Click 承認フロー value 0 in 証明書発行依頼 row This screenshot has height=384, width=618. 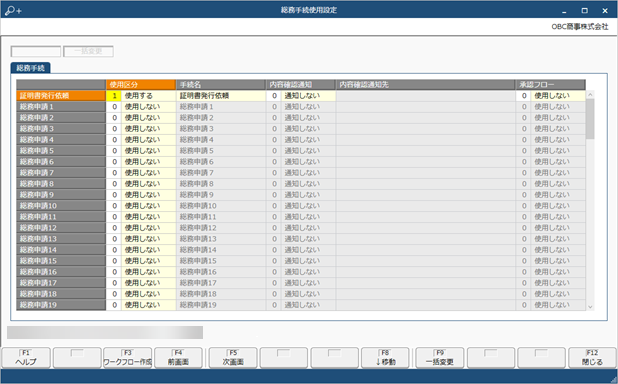pyautogui.click(x=523, y=95)
